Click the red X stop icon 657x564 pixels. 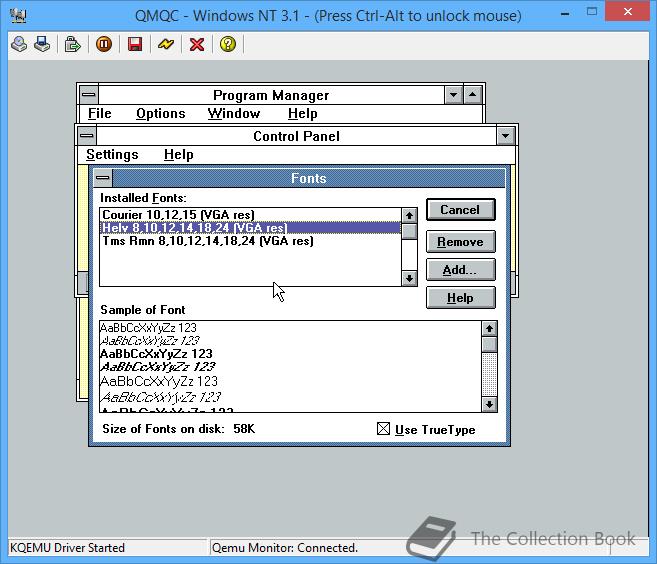[x=197, y=44]
